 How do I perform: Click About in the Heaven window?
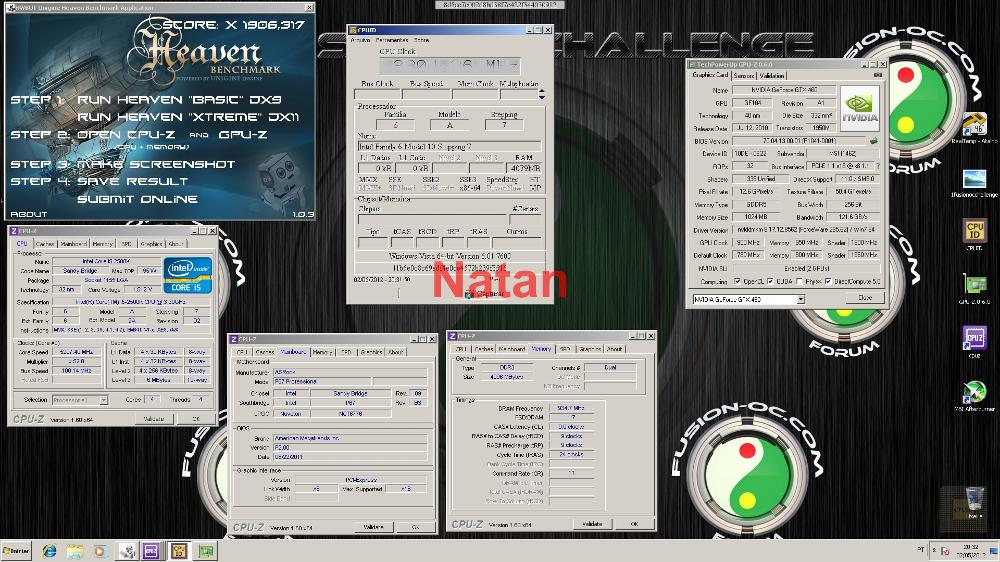pos(29,214)
